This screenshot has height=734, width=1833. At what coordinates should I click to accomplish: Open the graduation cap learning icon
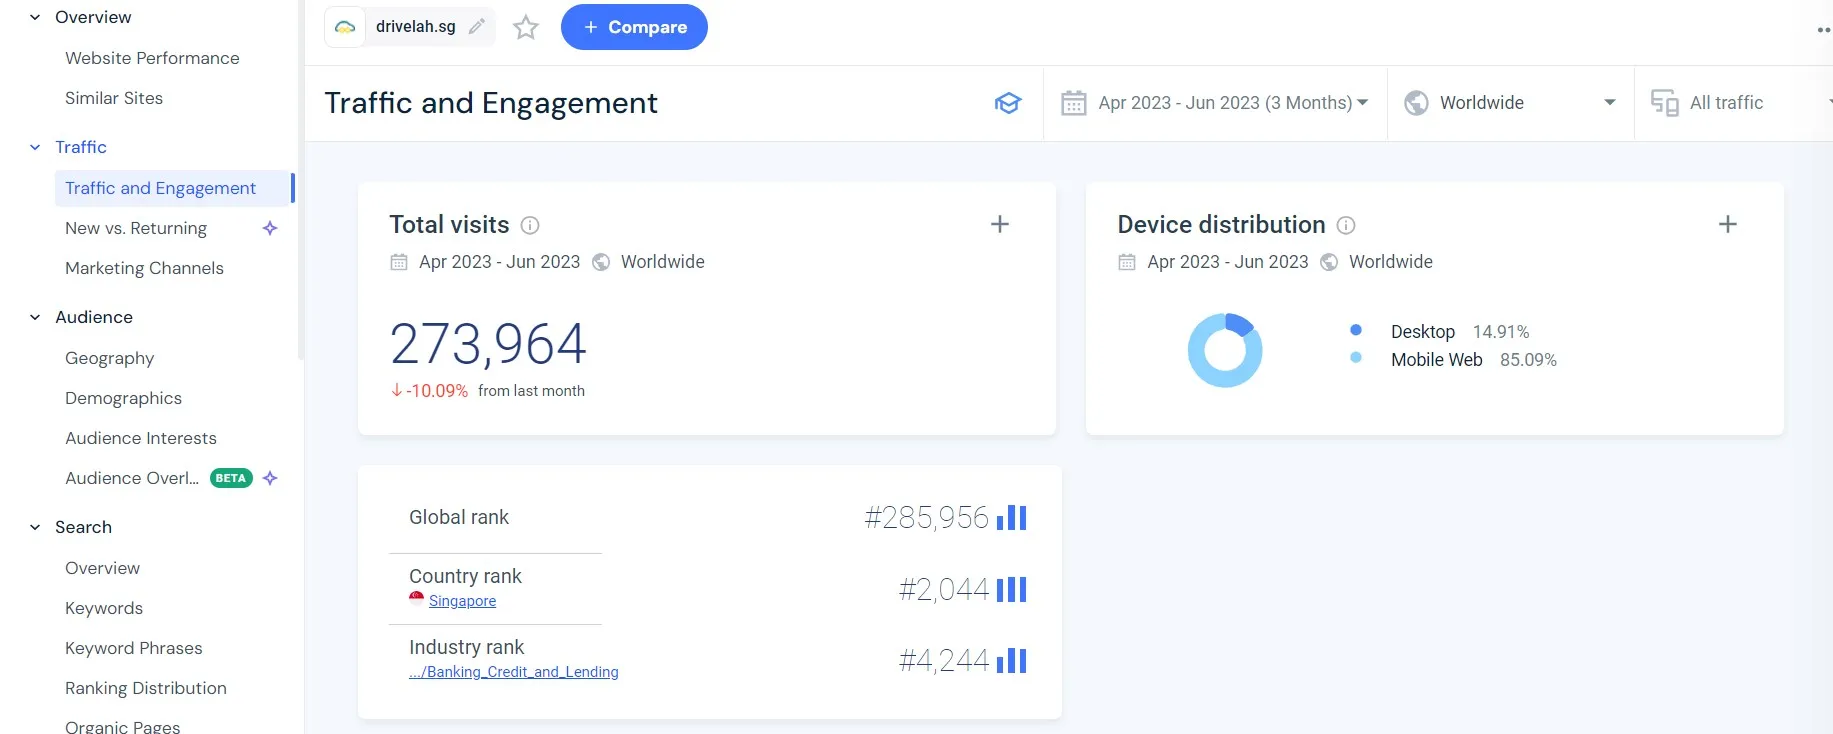[1007, 103]
